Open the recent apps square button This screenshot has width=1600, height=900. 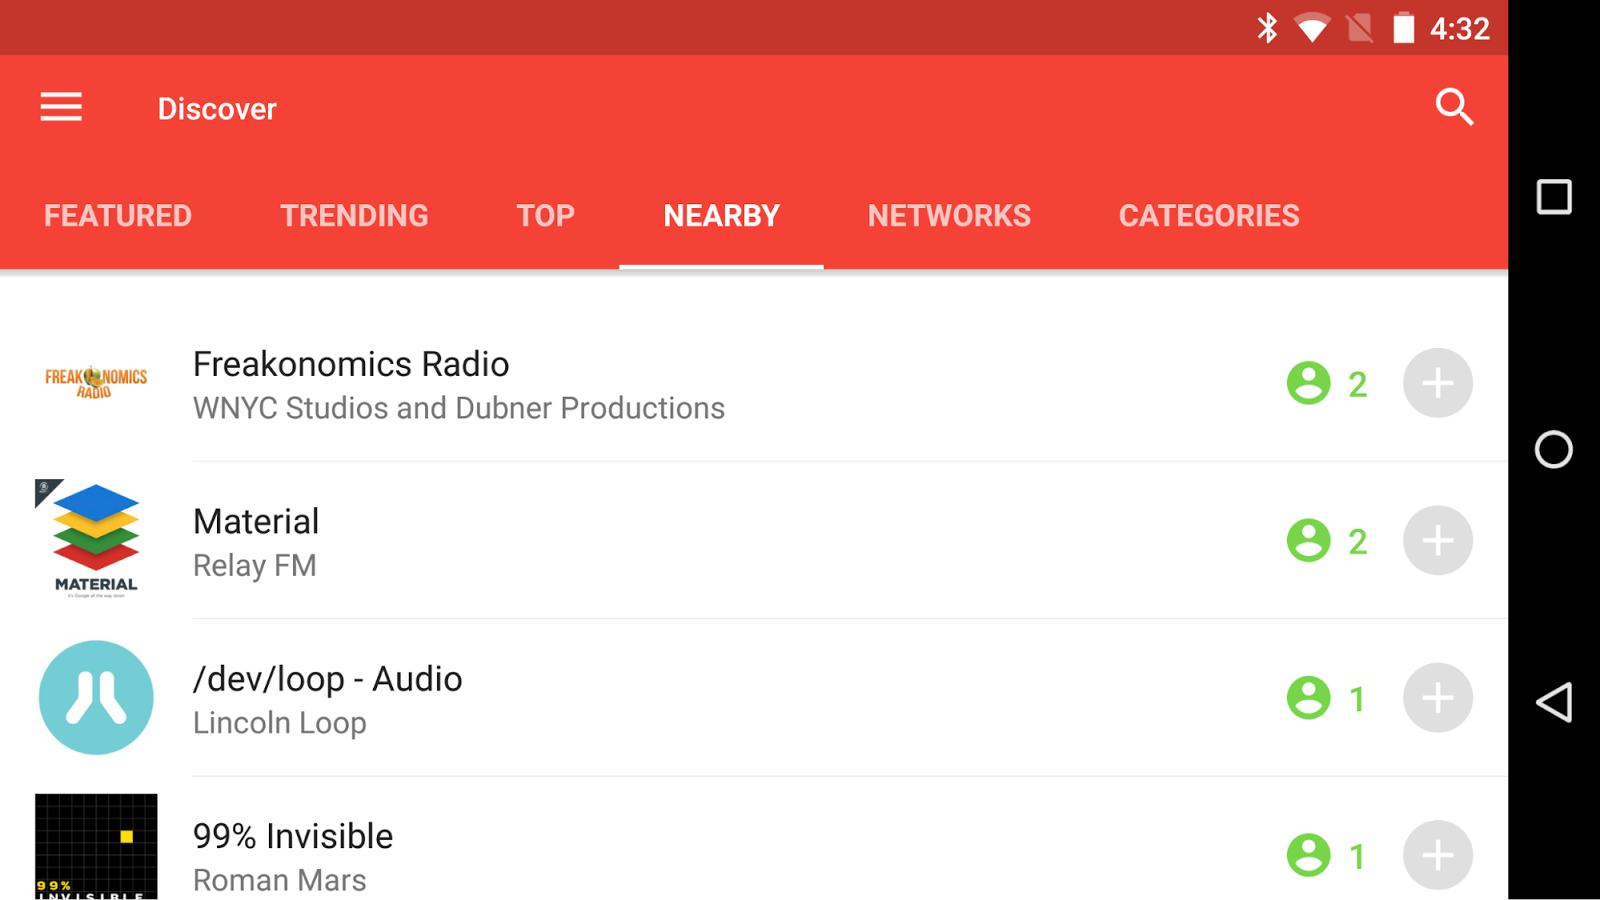[1553, 197]
